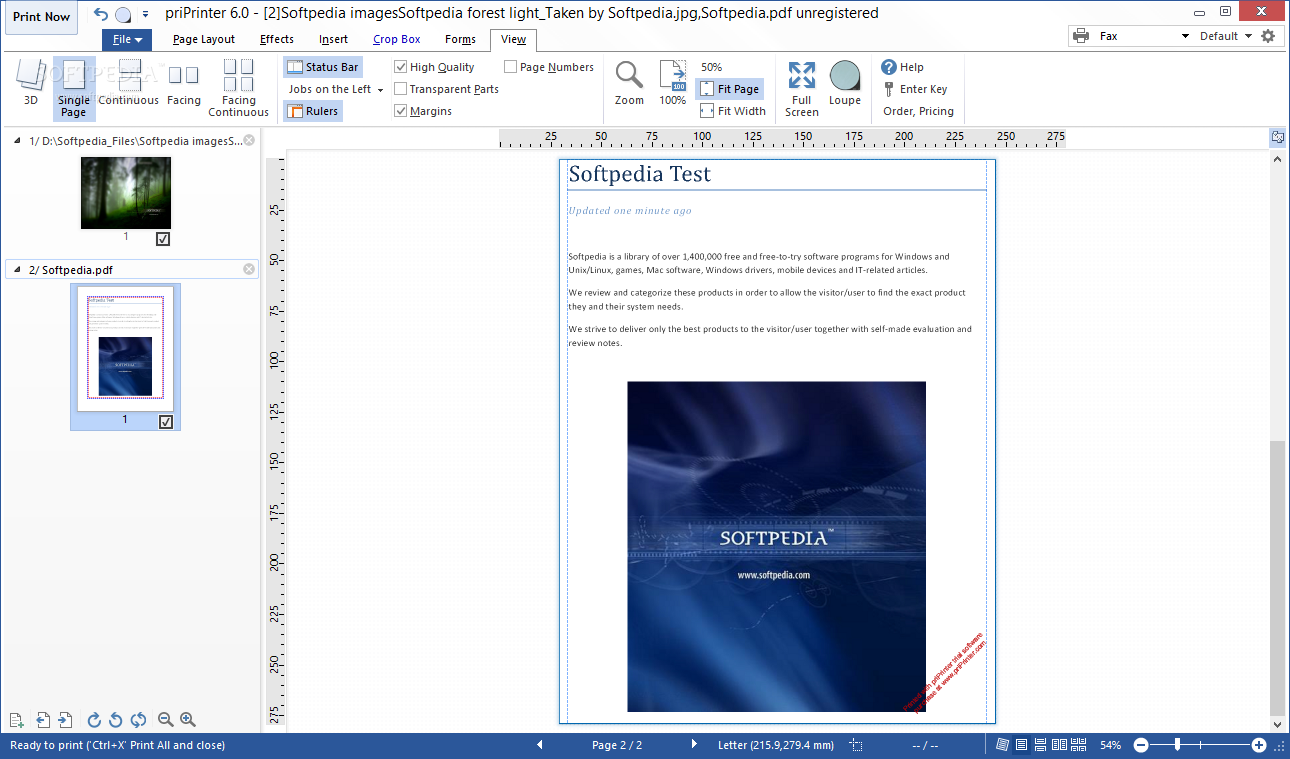Click the Zoom magnifier tool
Image resolution: width=1290 pixels, height=759 pixels.
pos(629,83)
